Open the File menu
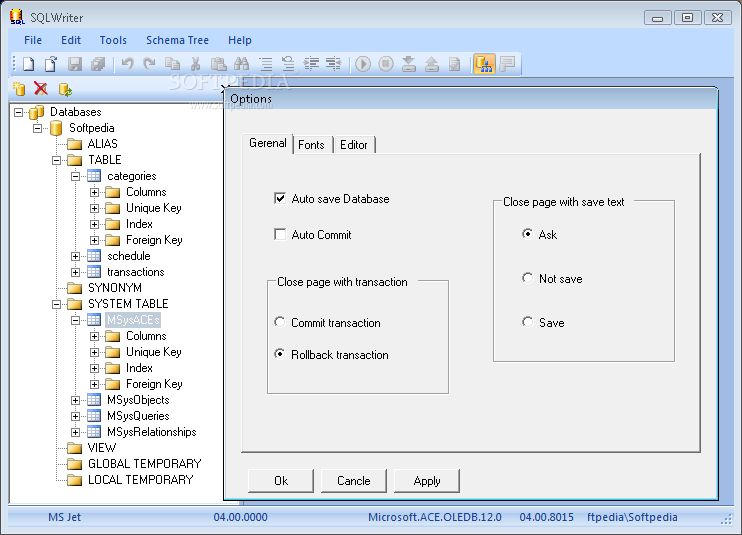Image resolution: width=742 pixels, height=535 pixels. (x=33, y=40)
